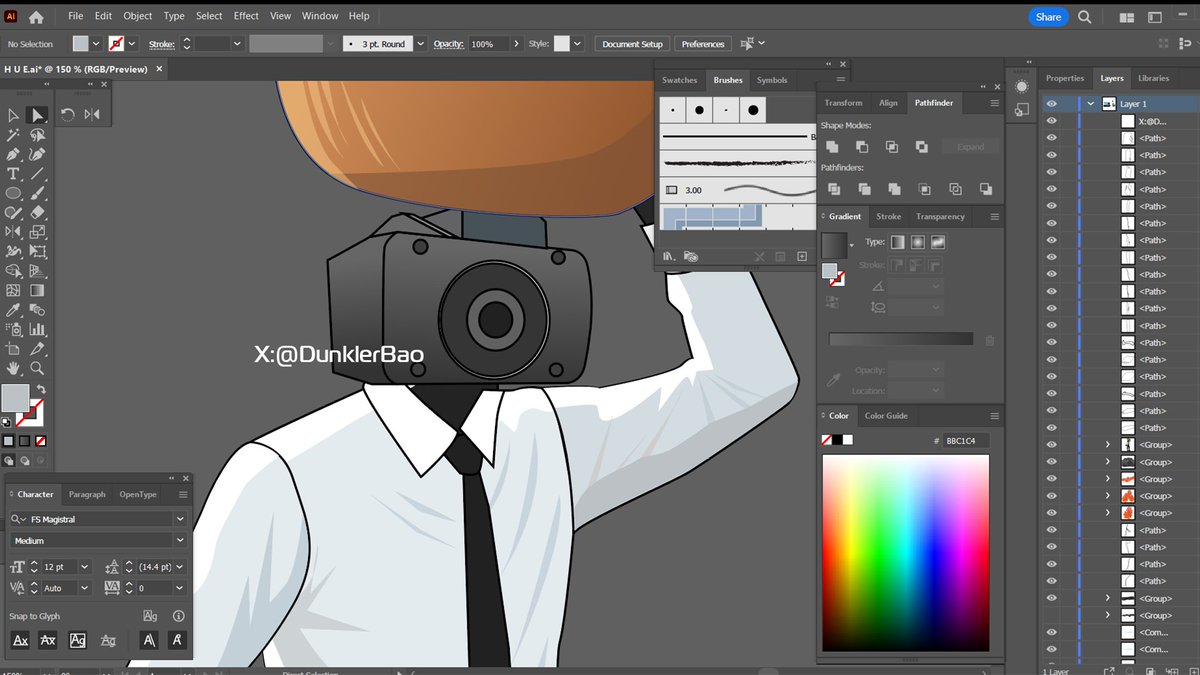Click the Divide pathfinder icon

pyautogui.click(x=832, y=189)
